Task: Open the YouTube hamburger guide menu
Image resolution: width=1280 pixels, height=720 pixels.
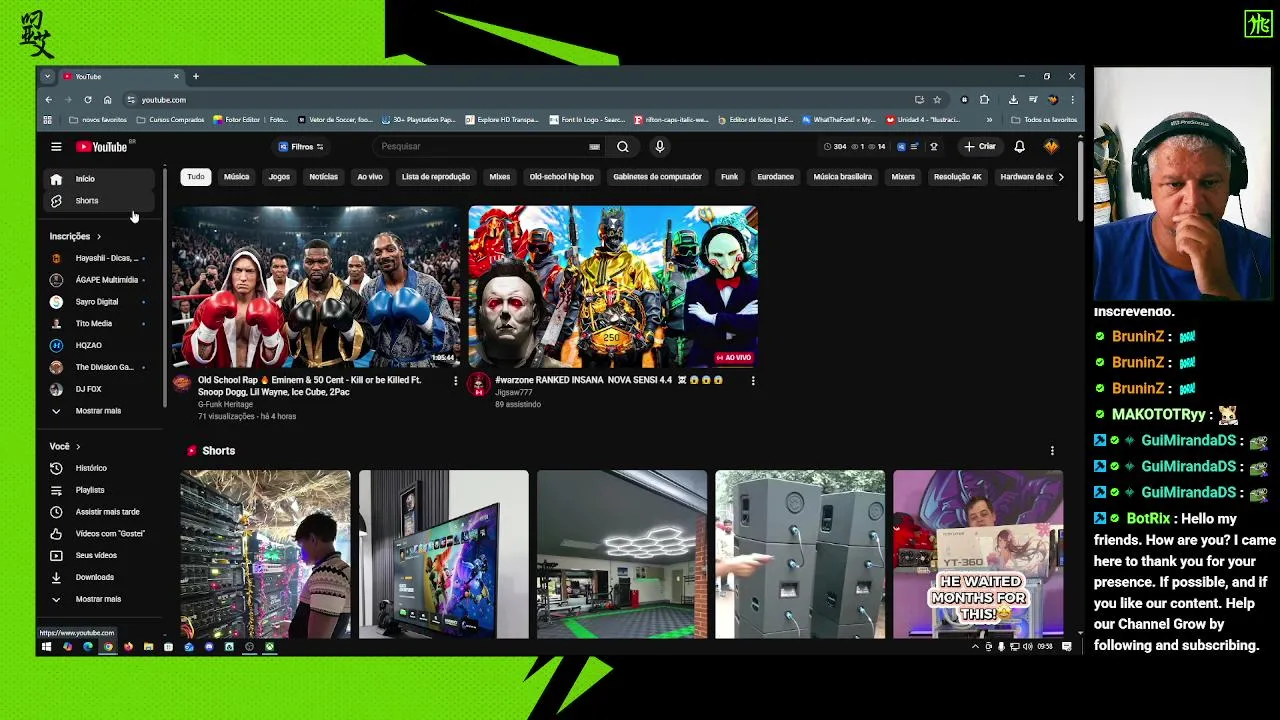Action: [56, 147]
